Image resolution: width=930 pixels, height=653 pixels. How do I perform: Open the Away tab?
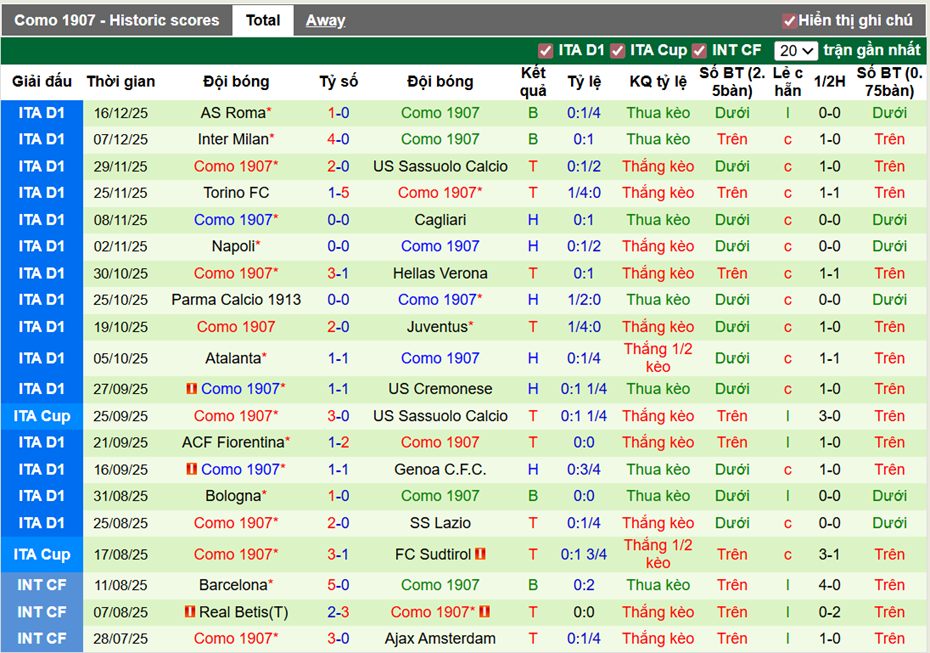point(325,21)
